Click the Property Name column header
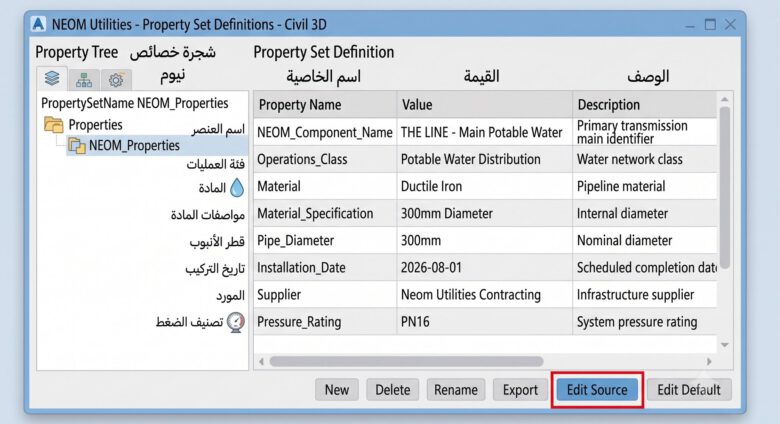This screenshot has width=780, height=424. pos(325,105)
